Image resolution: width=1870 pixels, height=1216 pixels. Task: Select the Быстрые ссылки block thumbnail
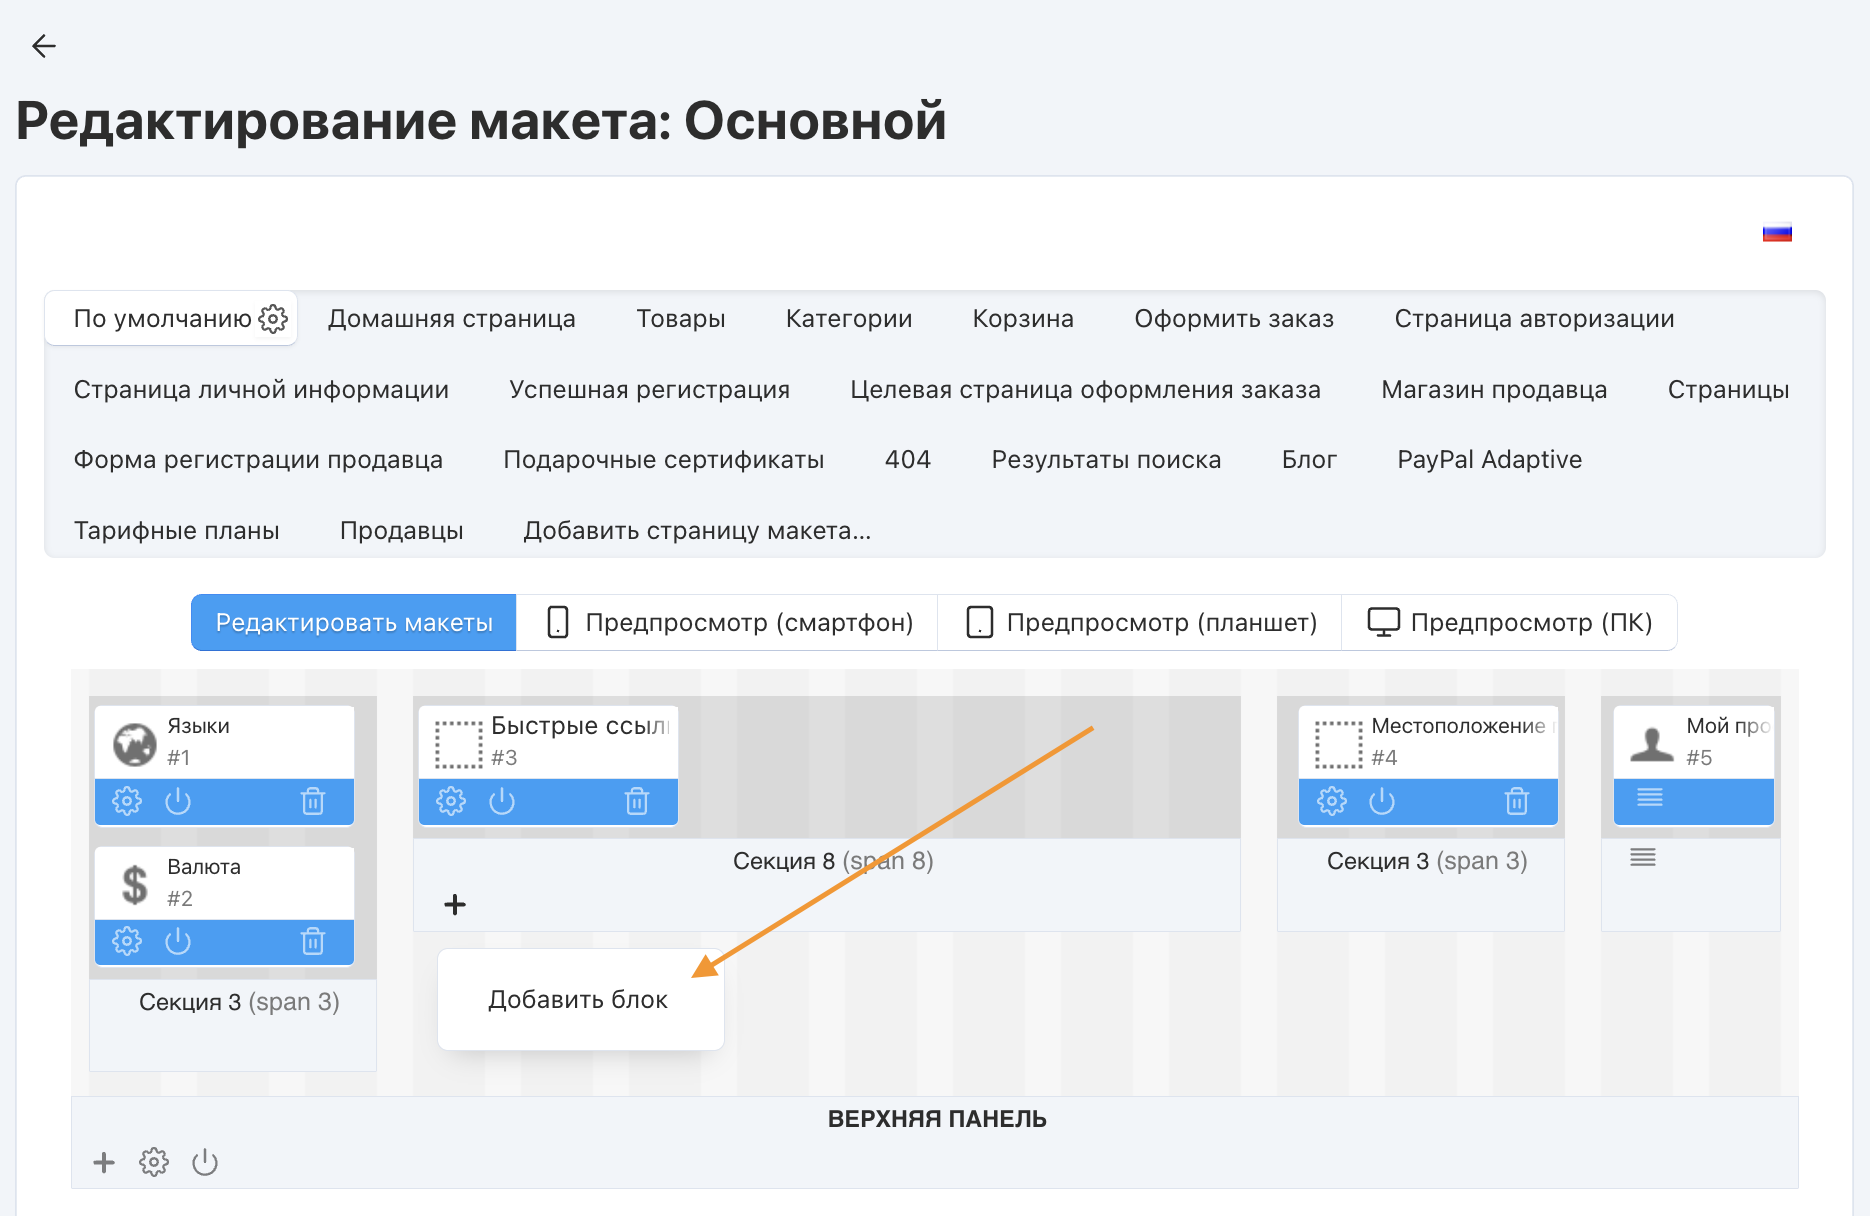point(459,744)
